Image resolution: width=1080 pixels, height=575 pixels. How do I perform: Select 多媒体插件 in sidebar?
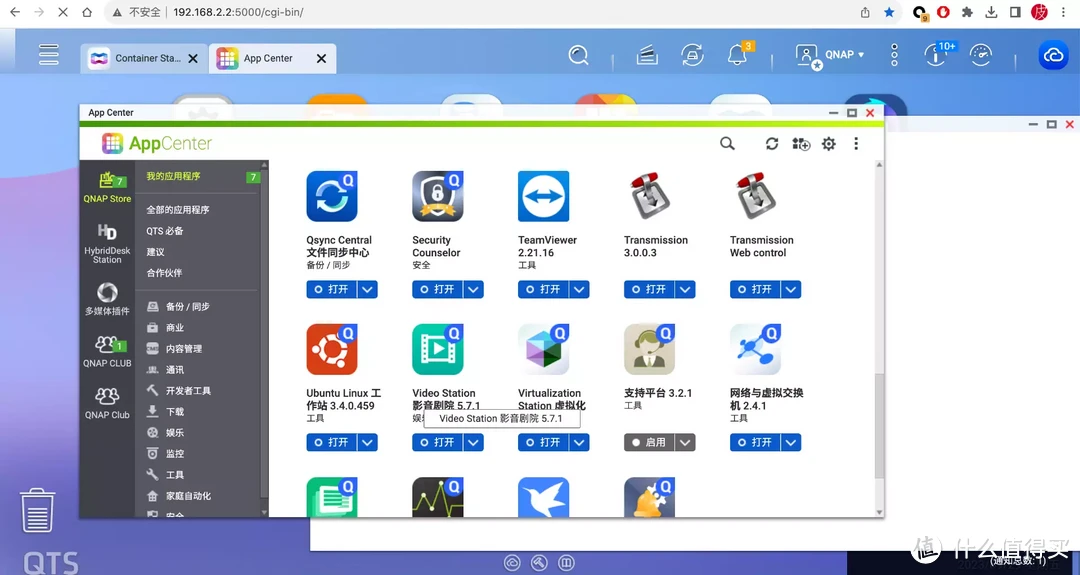pos(107,298)
